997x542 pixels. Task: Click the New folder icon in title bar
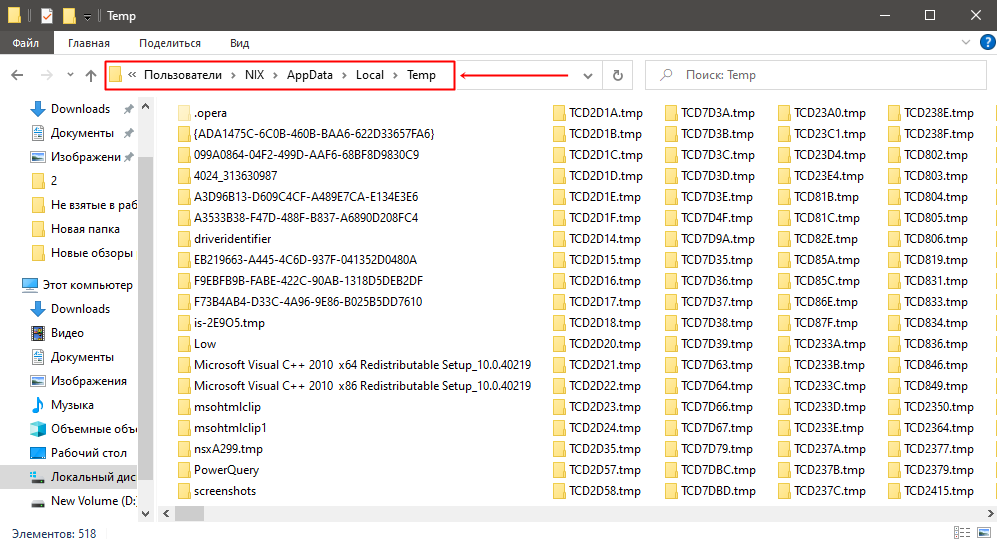[69, 16]
